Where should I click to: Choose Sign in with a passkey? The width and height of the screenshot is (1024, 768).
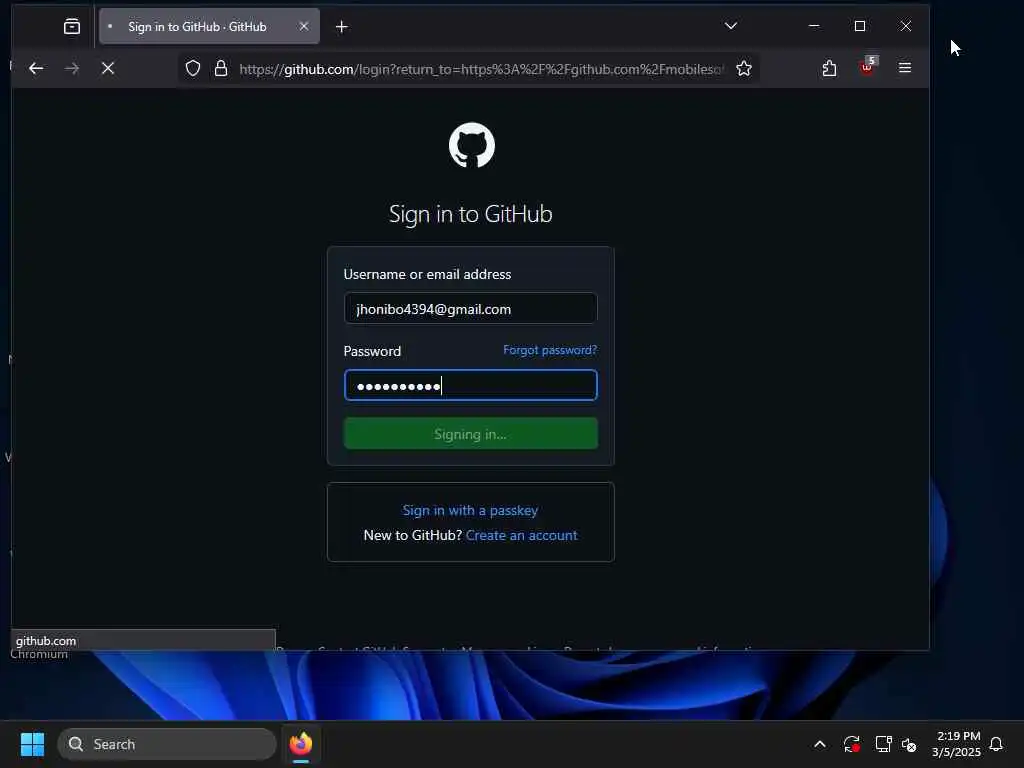pyautogui.click(x=470, y=510)
